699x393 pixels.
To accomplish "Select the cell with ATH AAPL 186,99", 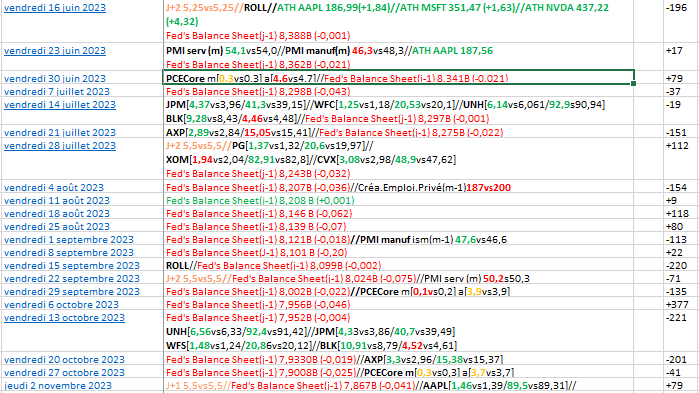I will coord(399,21).
